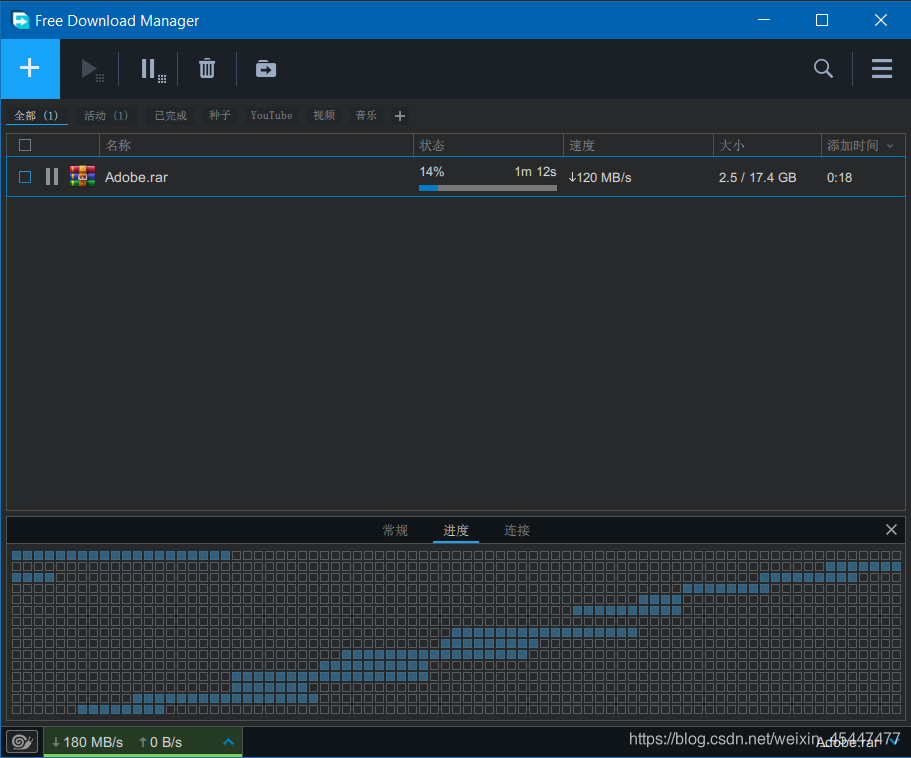Image resolution: width=911 pixels, height=758 pixels.
Task: Select the 种子 tab
Action: click(x=220, y=116)
